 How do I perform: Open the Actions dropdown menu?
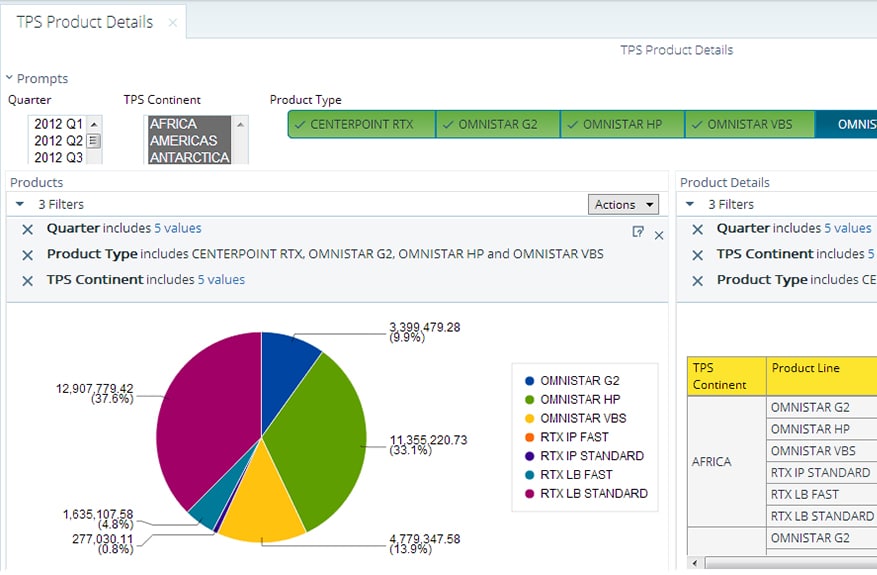pos(623,204)
